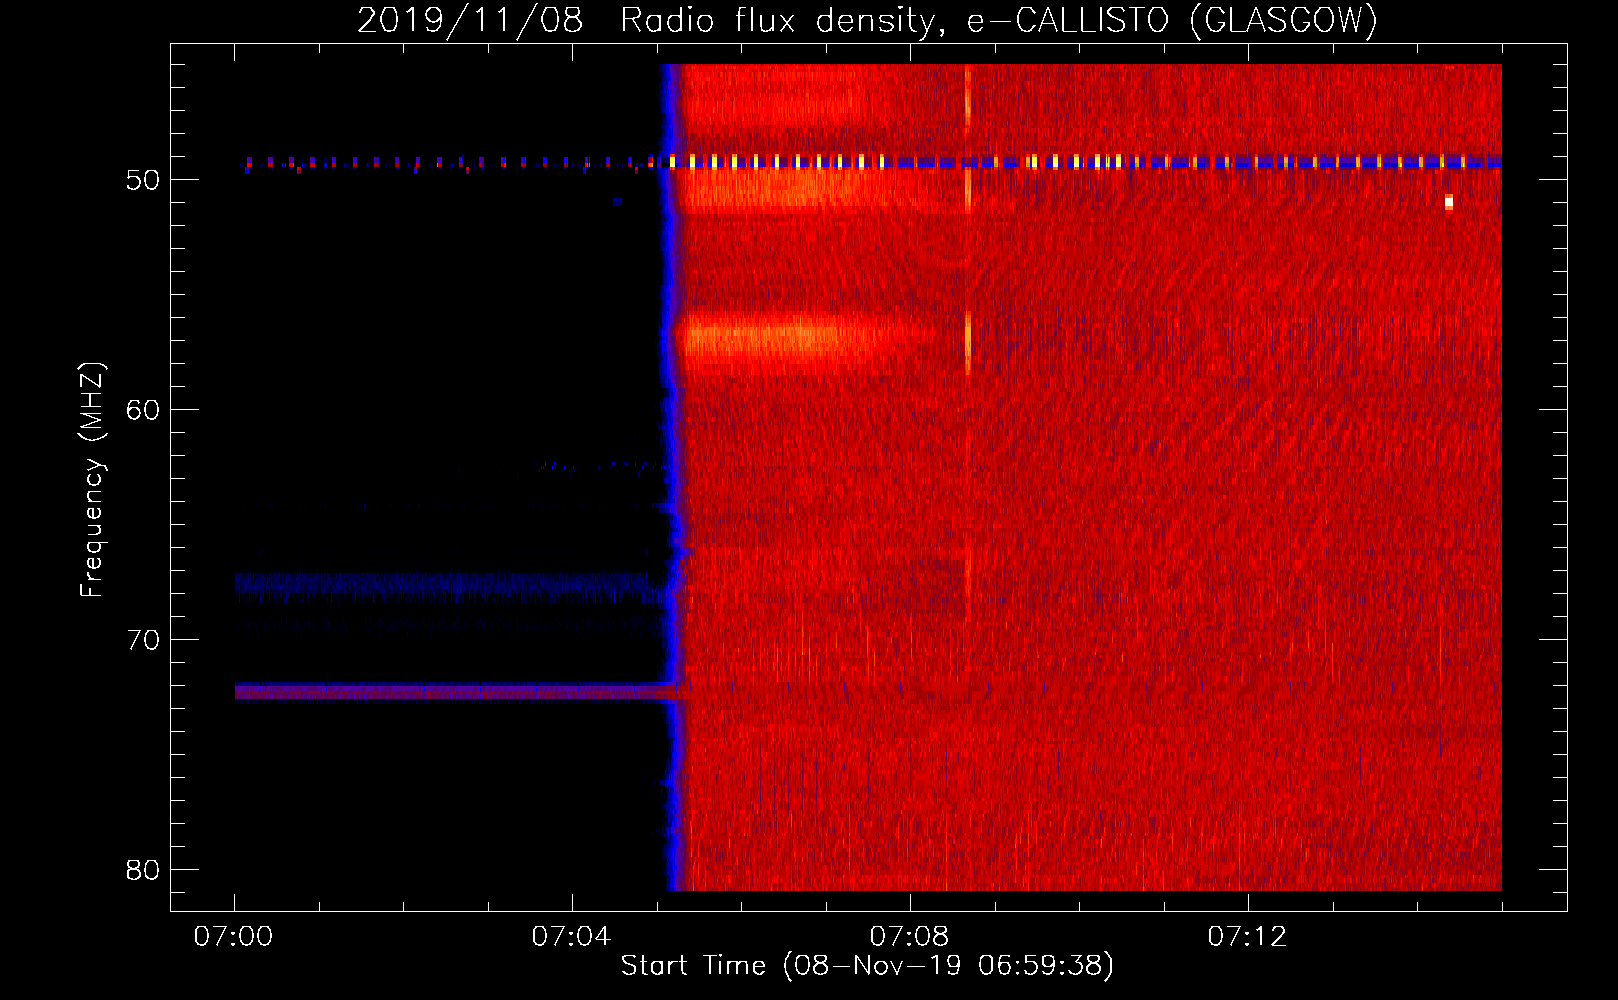Click the 07:00 time tick label
The height and width of the screenshot is (1000, 1618).
[x=234, y=937]
